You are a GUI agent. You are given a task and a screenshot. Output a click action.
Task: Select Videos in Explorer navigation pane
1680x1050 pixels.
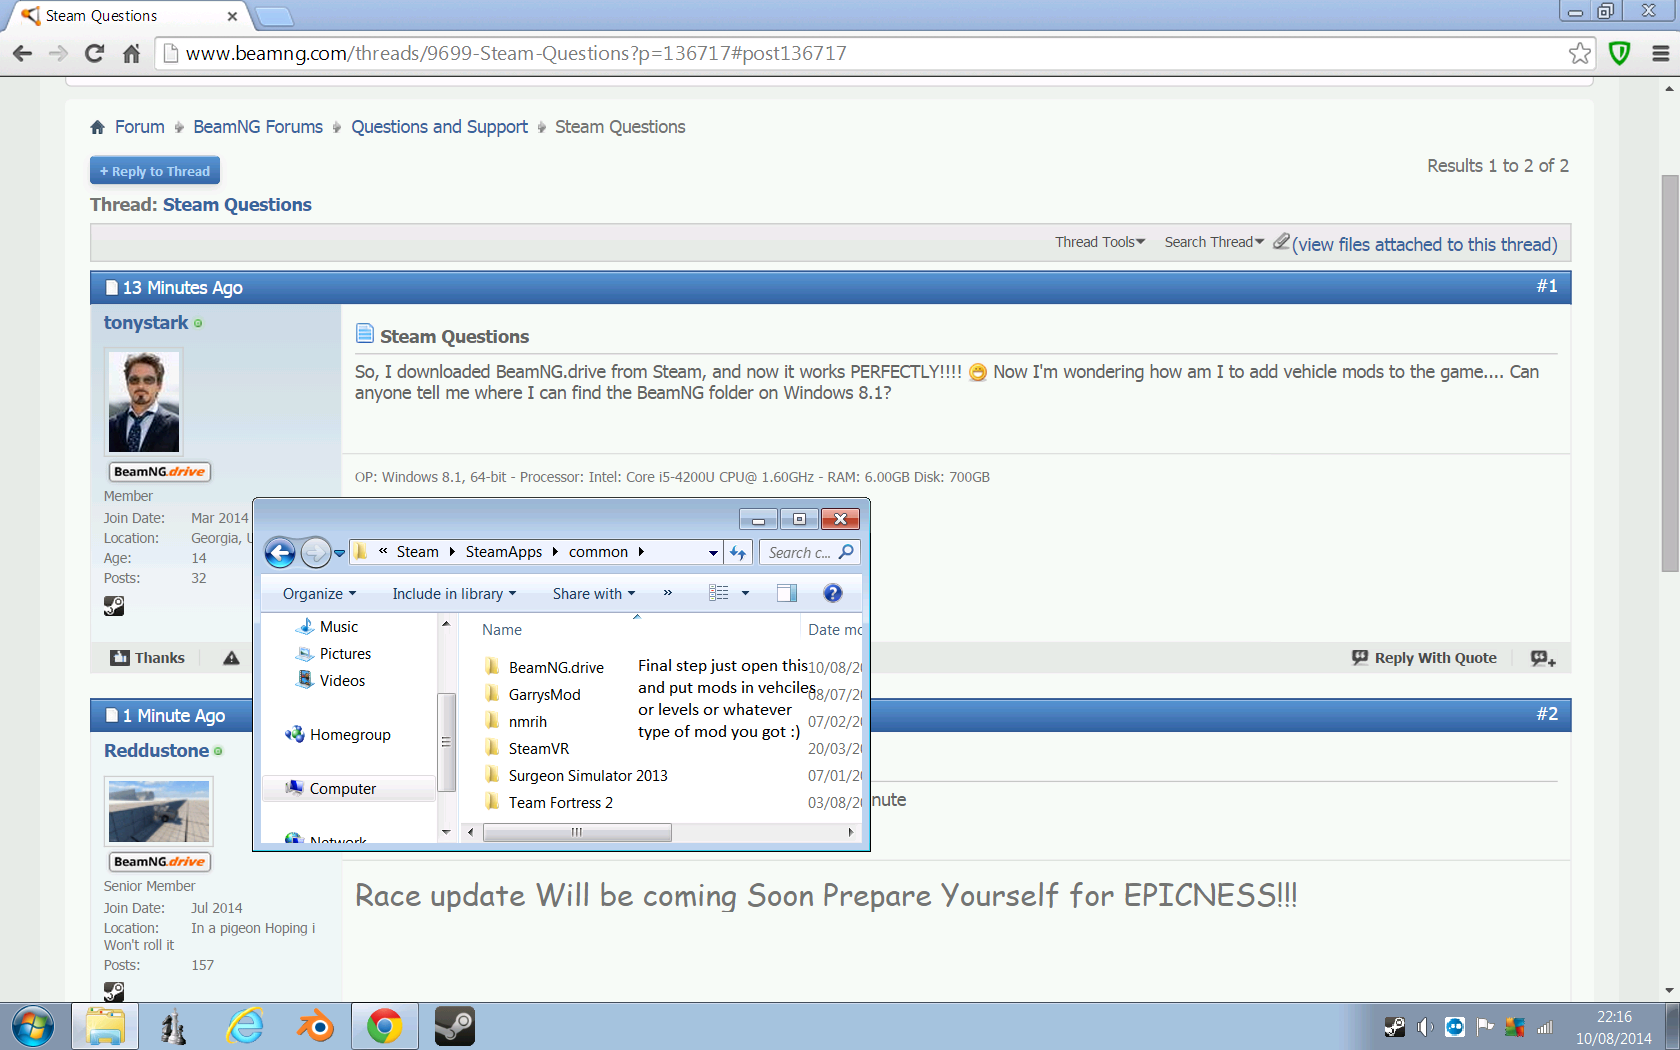coord(342,680)
